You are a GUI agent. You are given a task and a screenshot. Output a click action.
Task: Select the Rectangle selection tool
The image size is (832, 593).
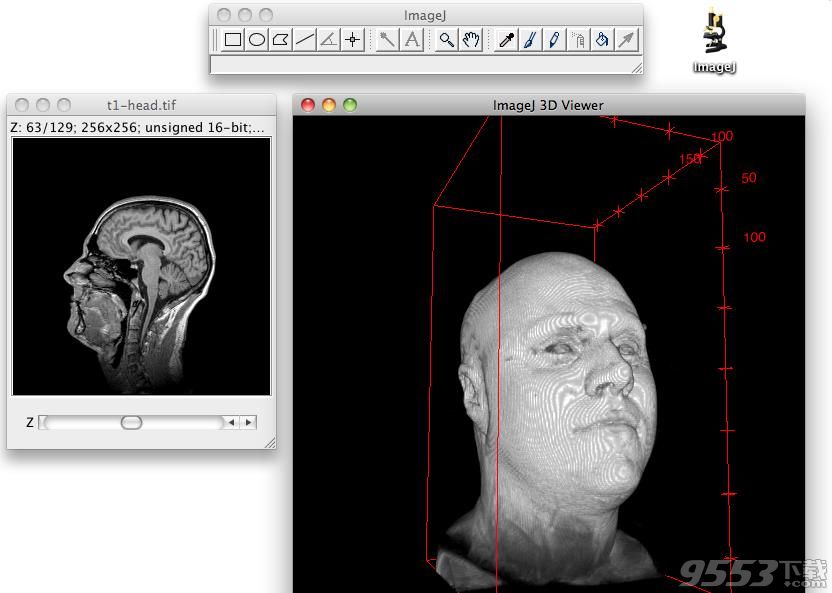pos(232,40)
